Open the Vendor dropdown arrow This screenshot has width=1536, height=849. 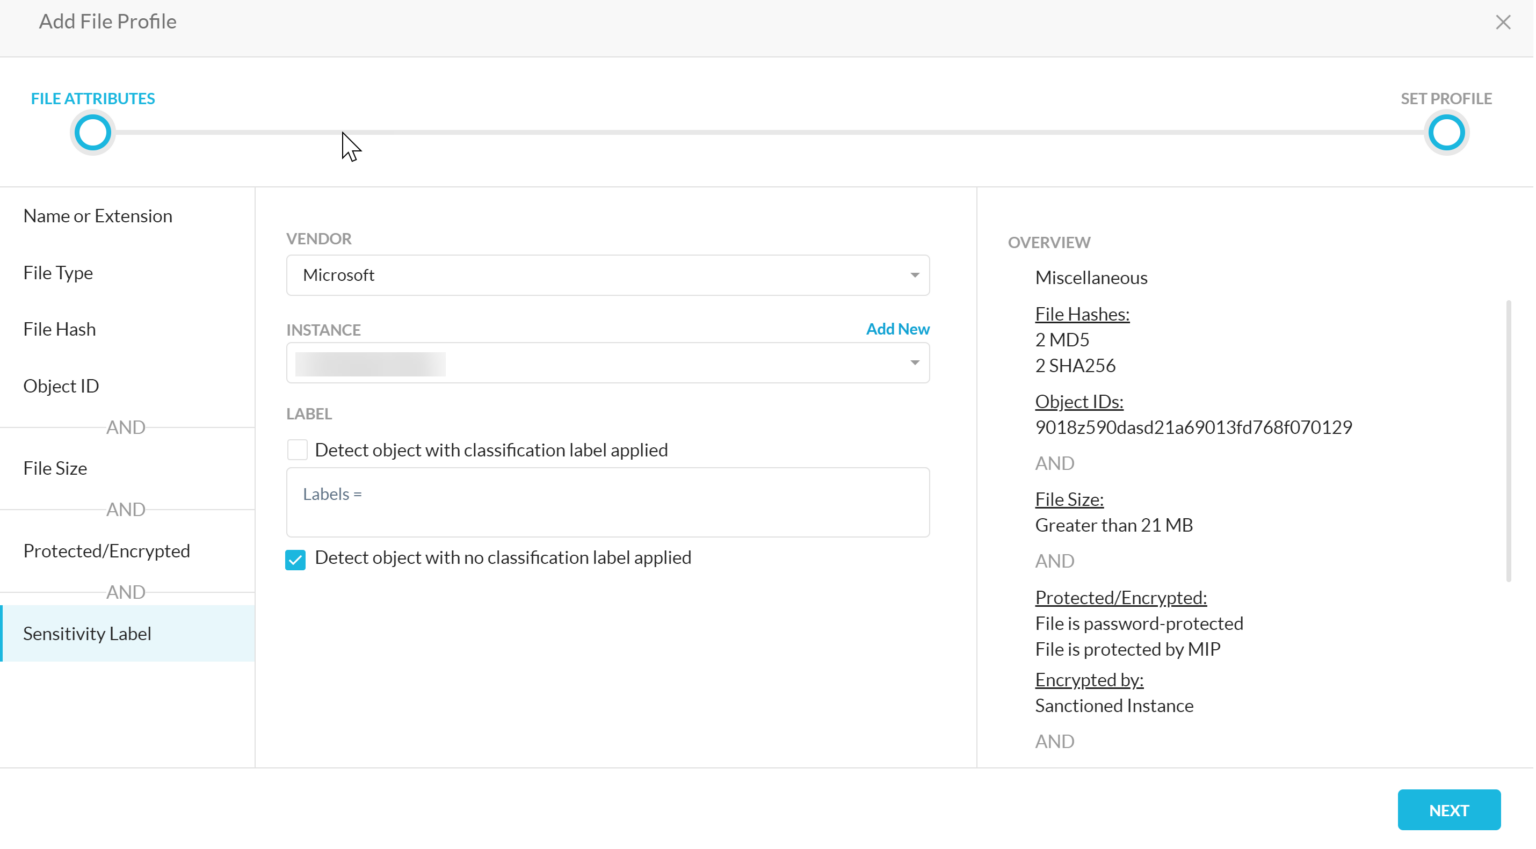coord(913,275)
